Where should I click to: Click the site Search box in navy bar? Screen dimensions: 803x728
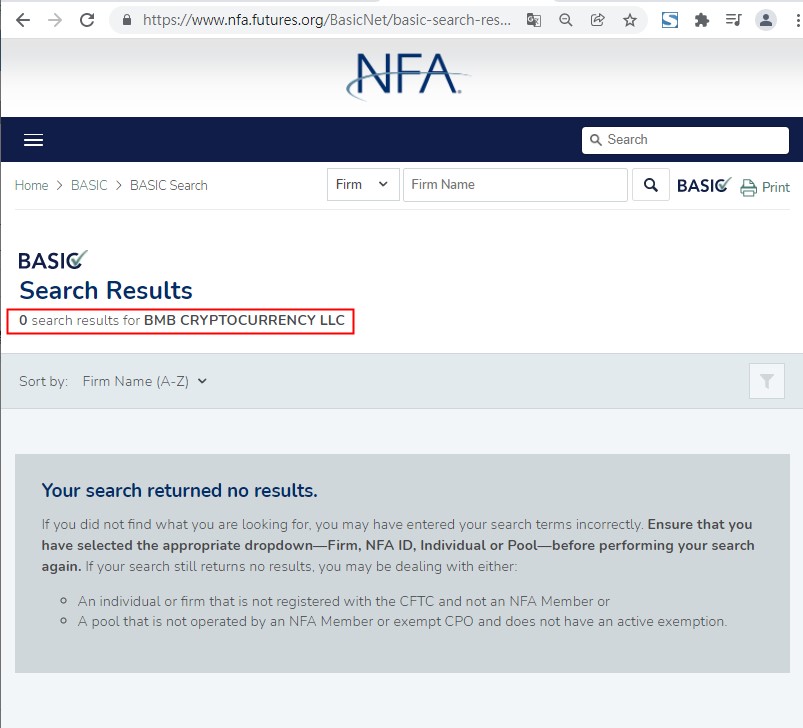point(685,140)
